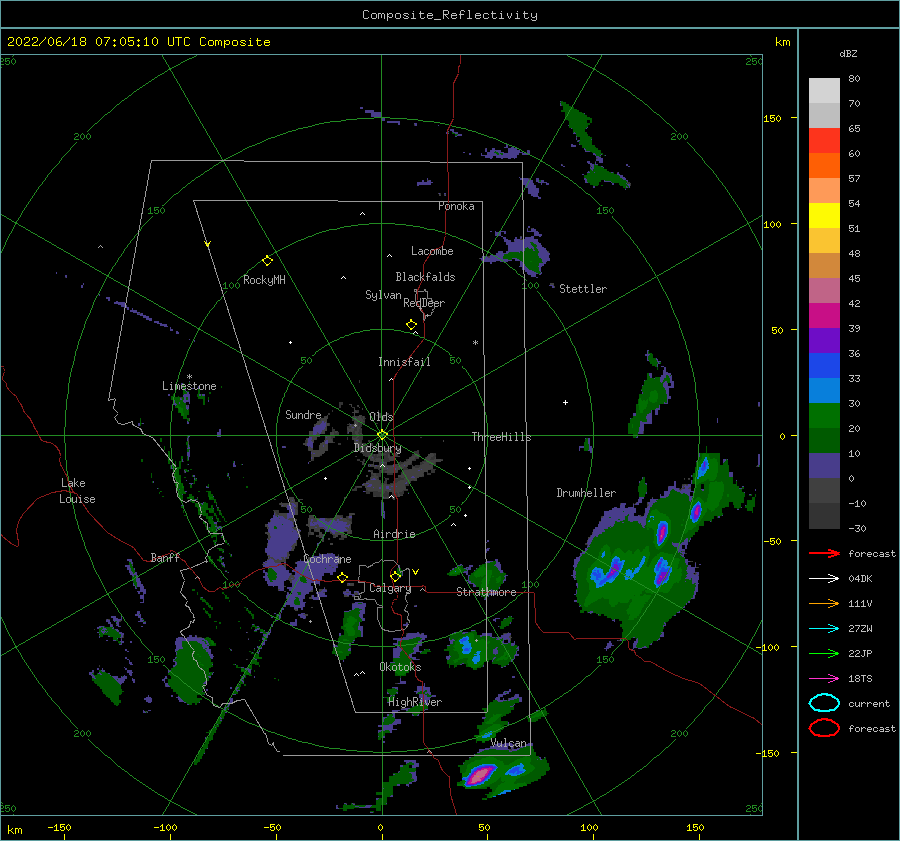
Task: Click the Calgary city label
Action: [390, 588]
